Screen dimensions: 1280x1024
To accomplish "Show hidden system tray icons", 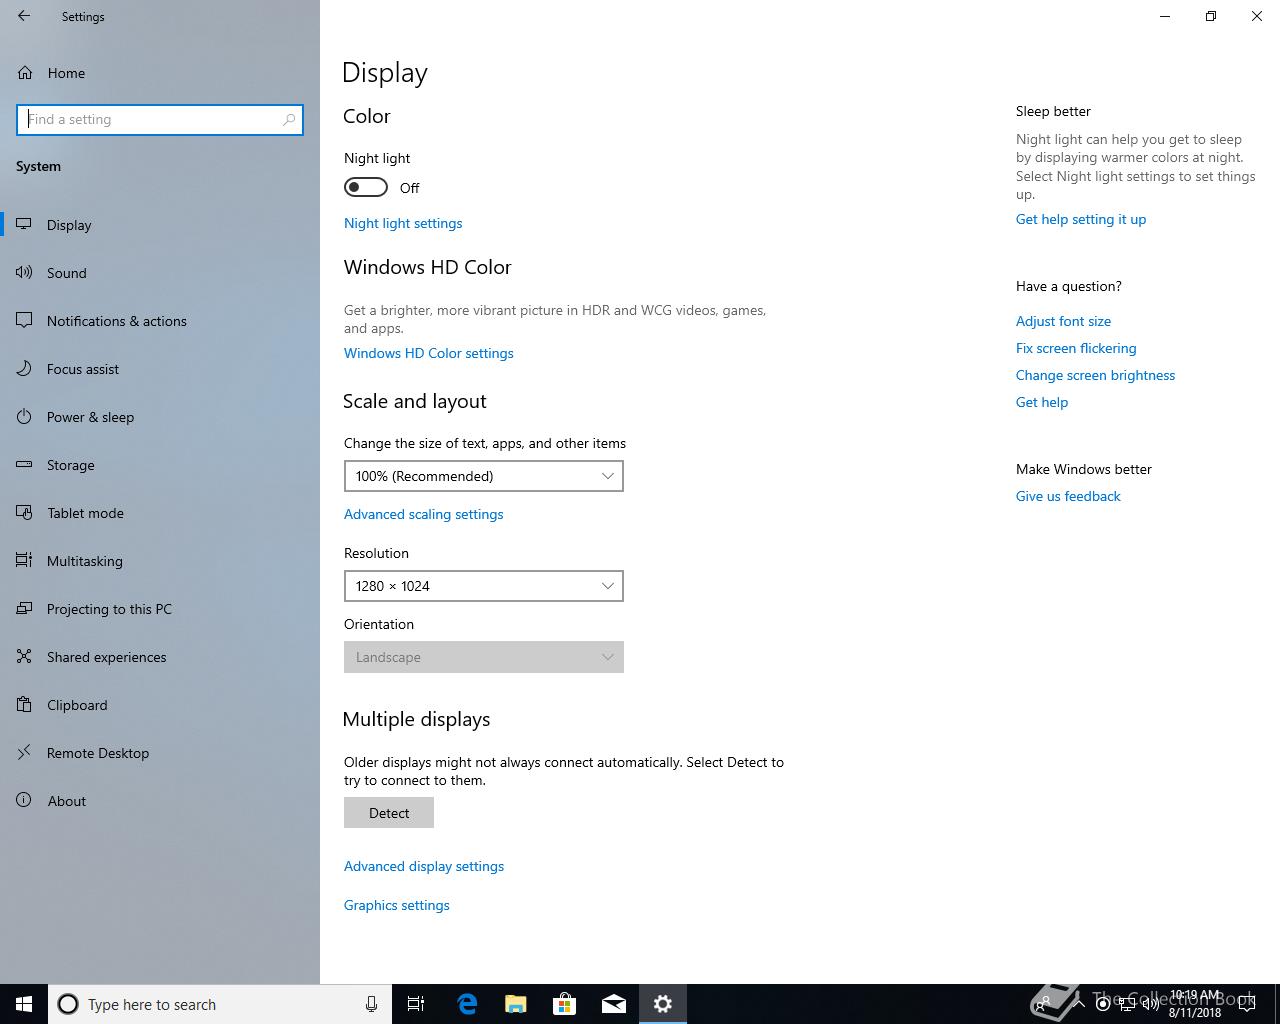I will [x=1079, y=1004].
